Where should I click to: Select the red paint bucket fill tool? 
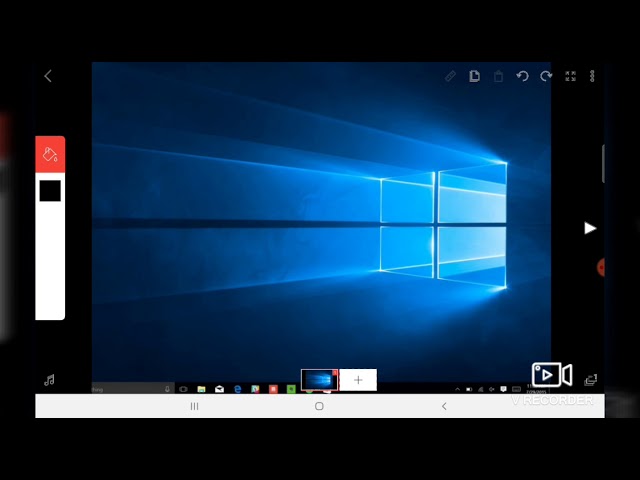[x=50, y=154]
